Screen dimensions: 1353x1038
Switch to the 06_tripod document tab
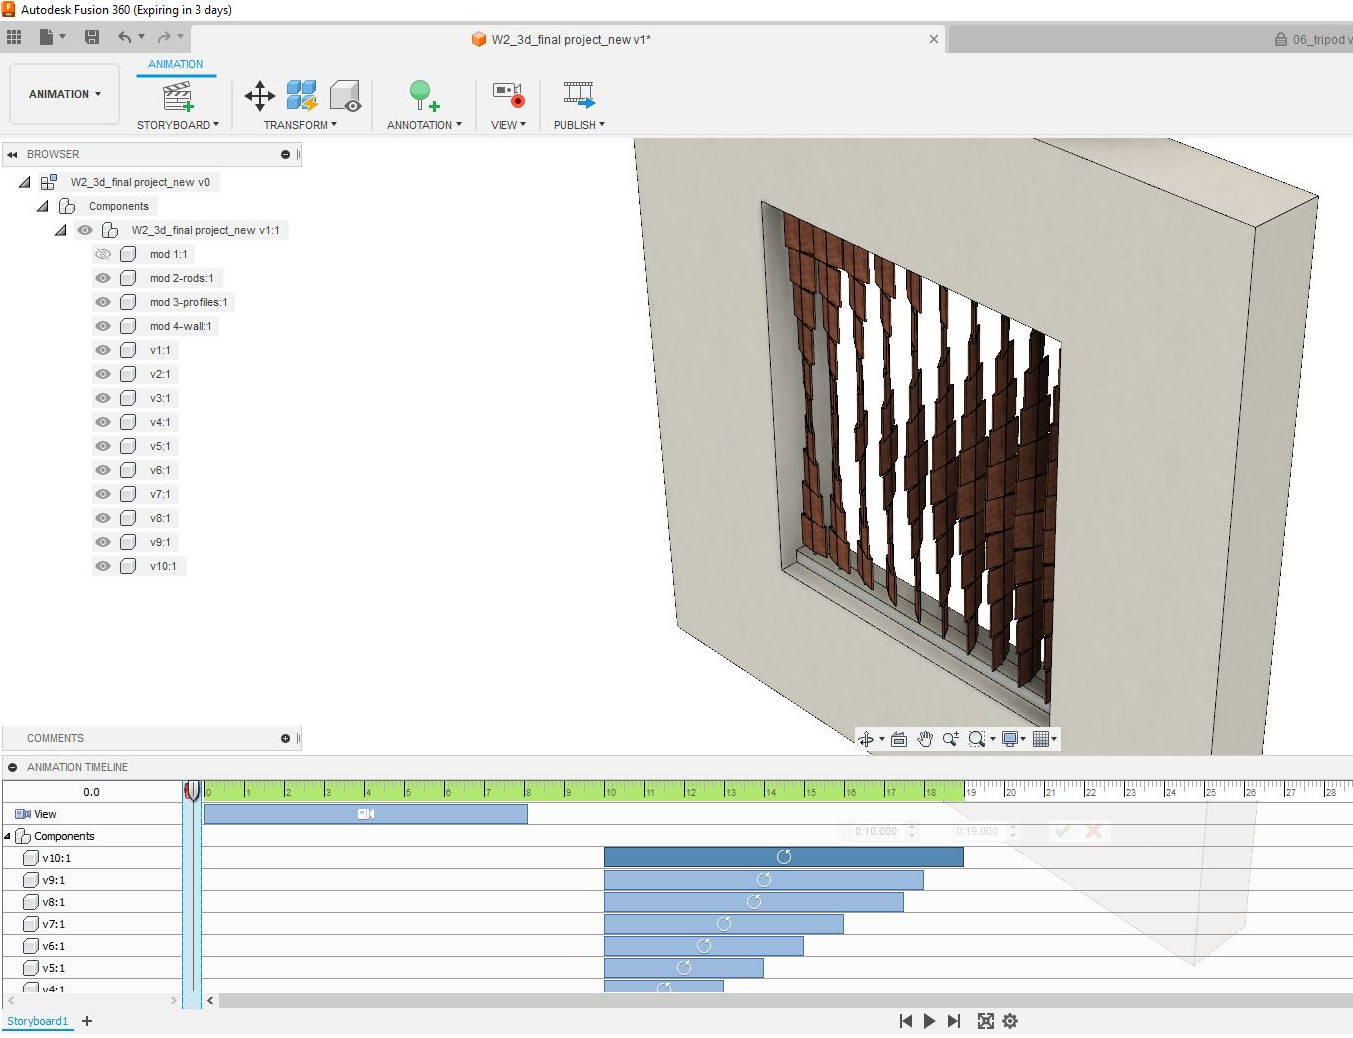coord(1313,39)
